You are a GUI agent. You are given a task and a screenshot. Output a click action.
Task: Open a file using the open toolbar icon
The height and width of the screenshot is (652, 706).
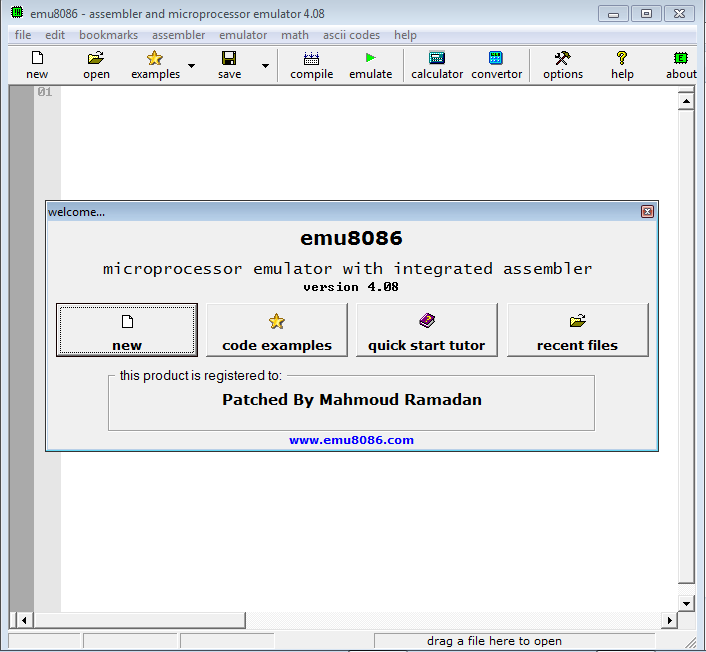96,59
